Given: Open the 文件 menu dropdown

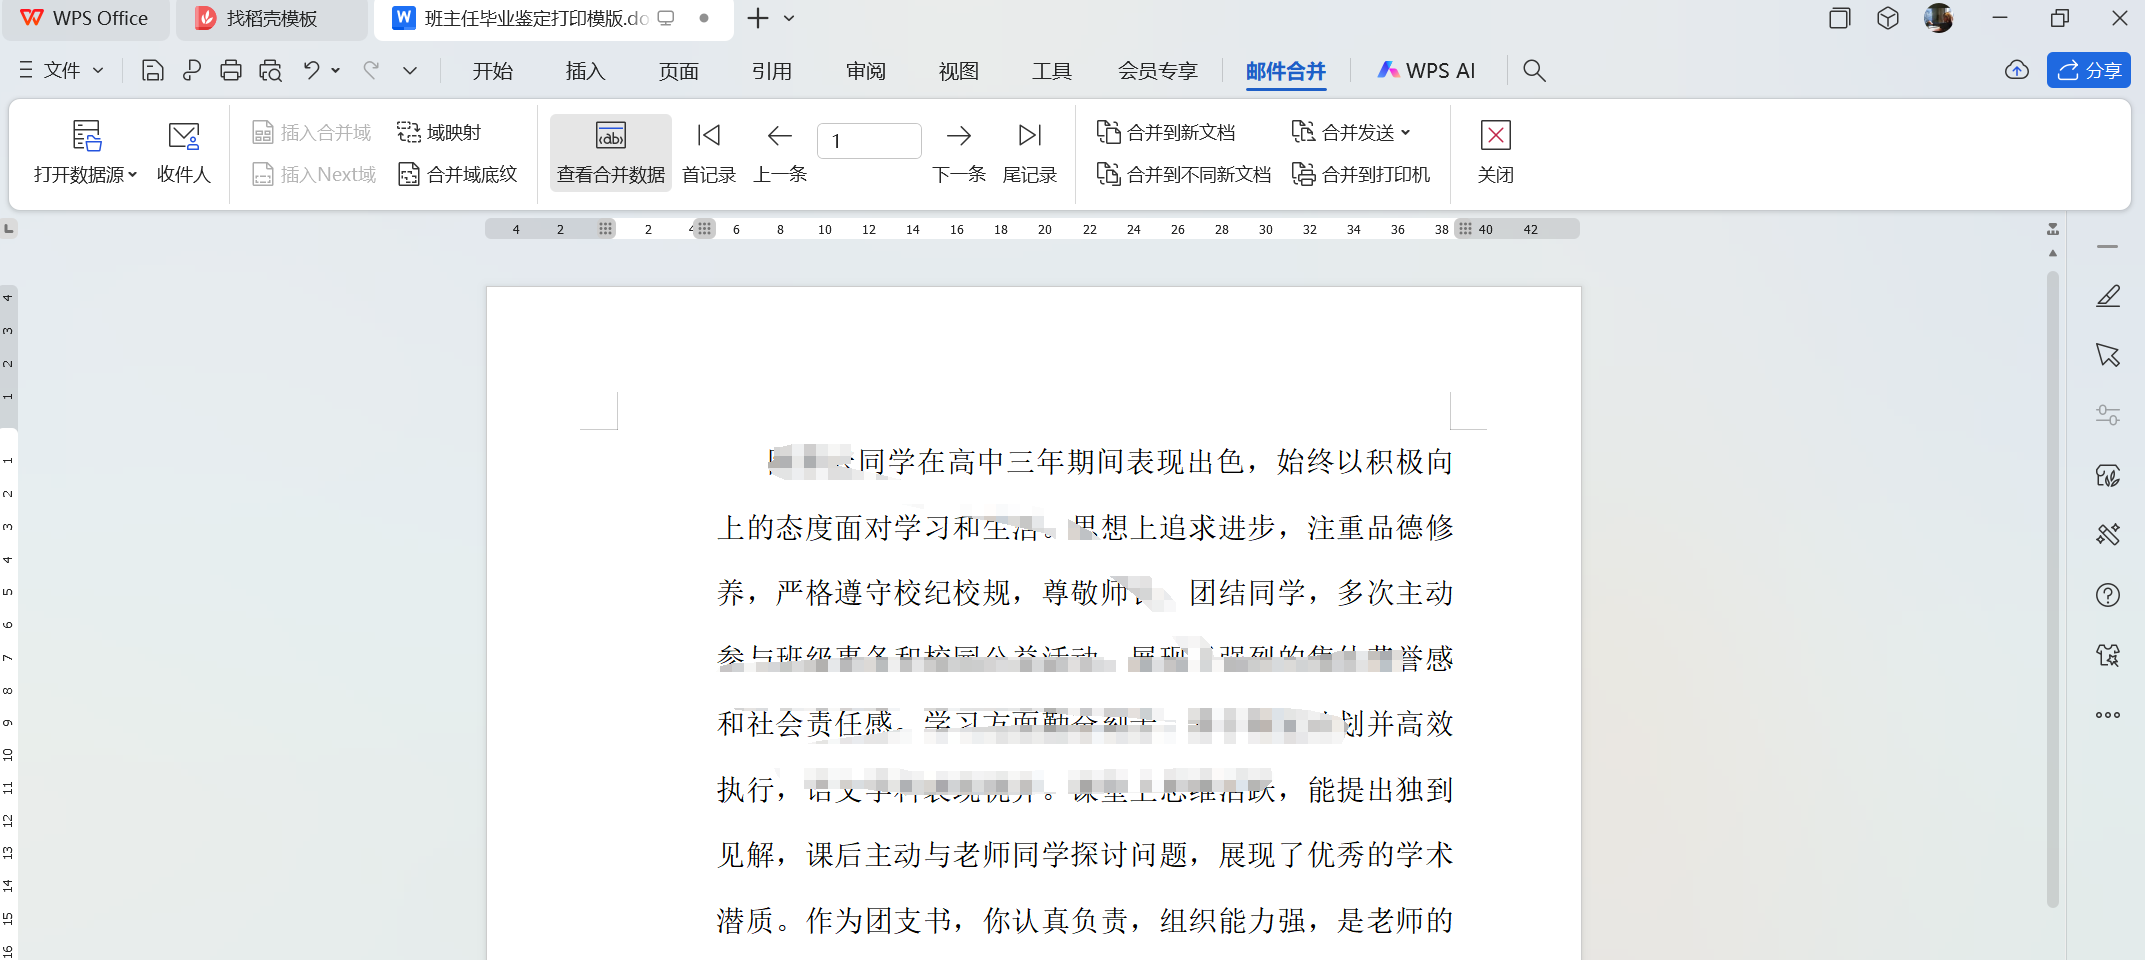Looking at the screenshot, I should (x=62, y=70).
